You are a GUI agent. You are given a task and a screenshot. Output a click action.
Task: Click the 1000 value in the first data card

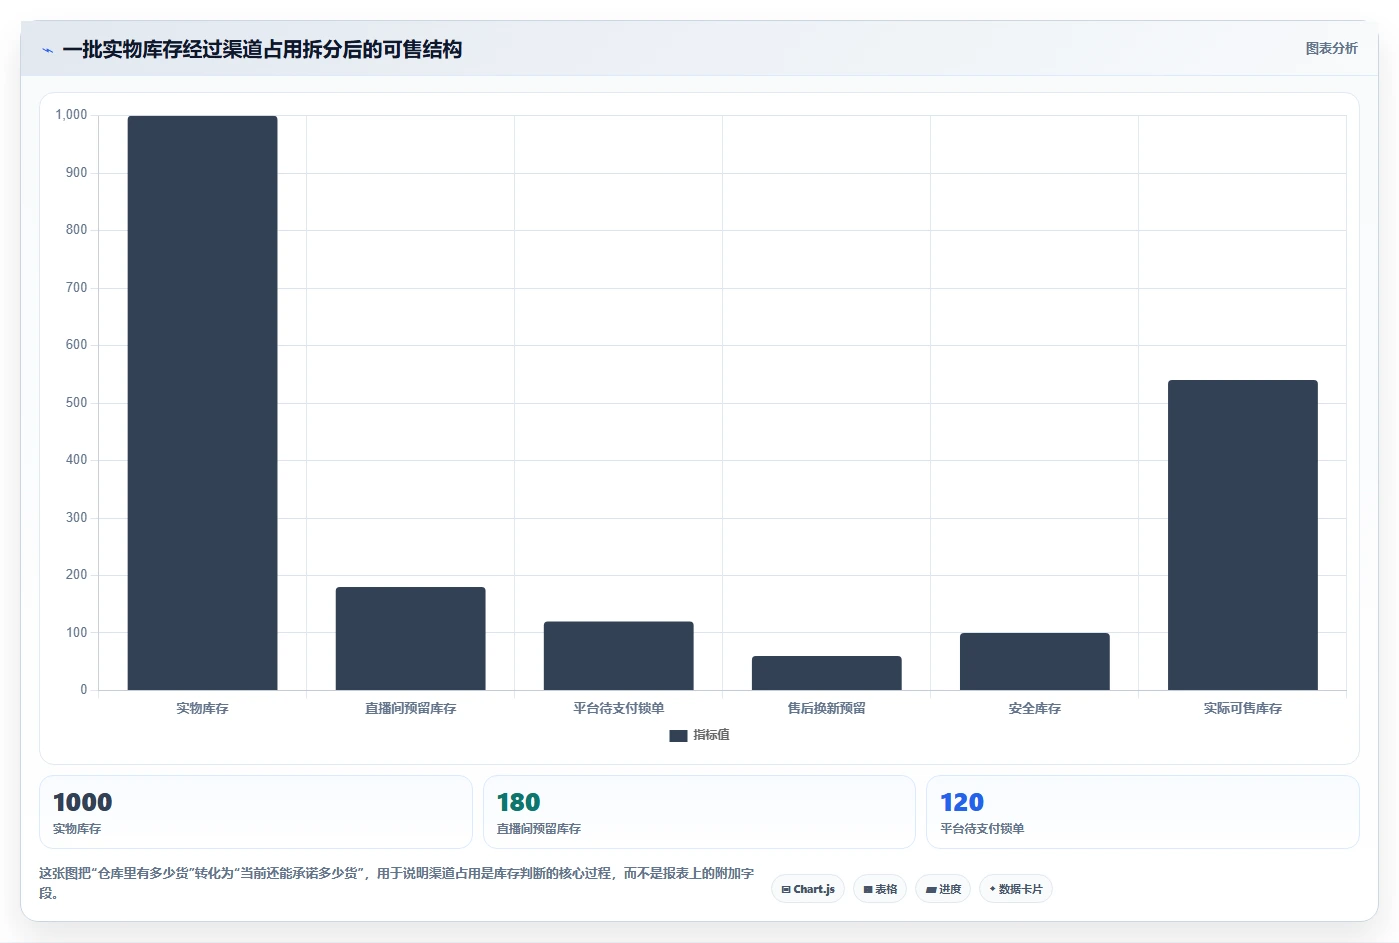tap(82, 802)
